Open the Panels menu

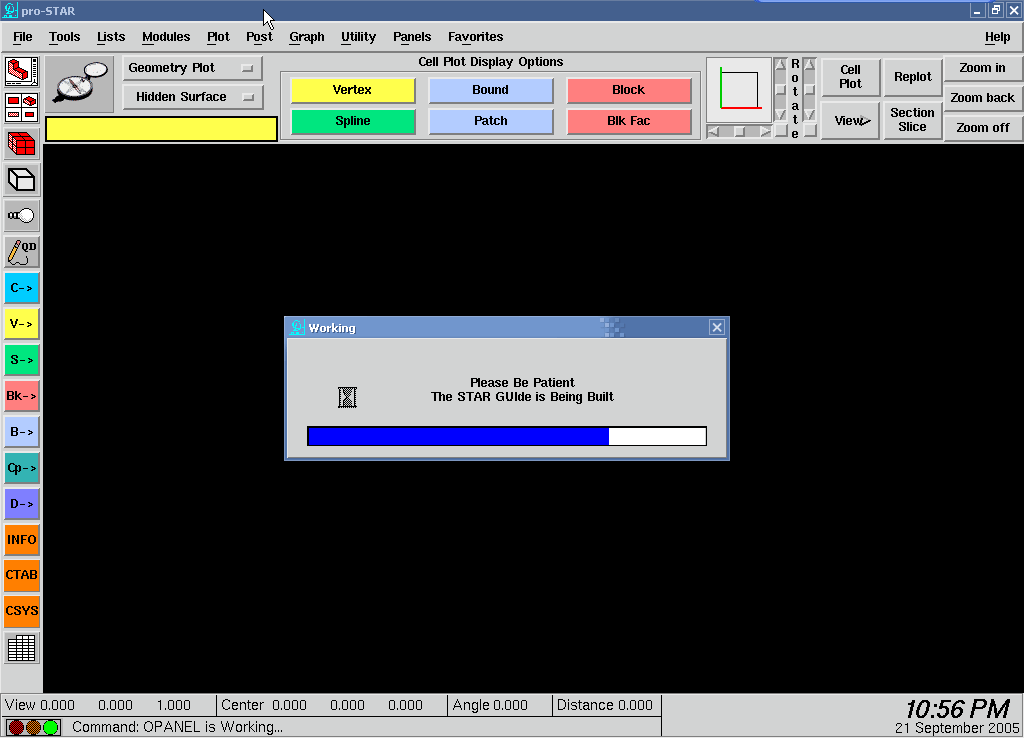[x=411, y=37]
